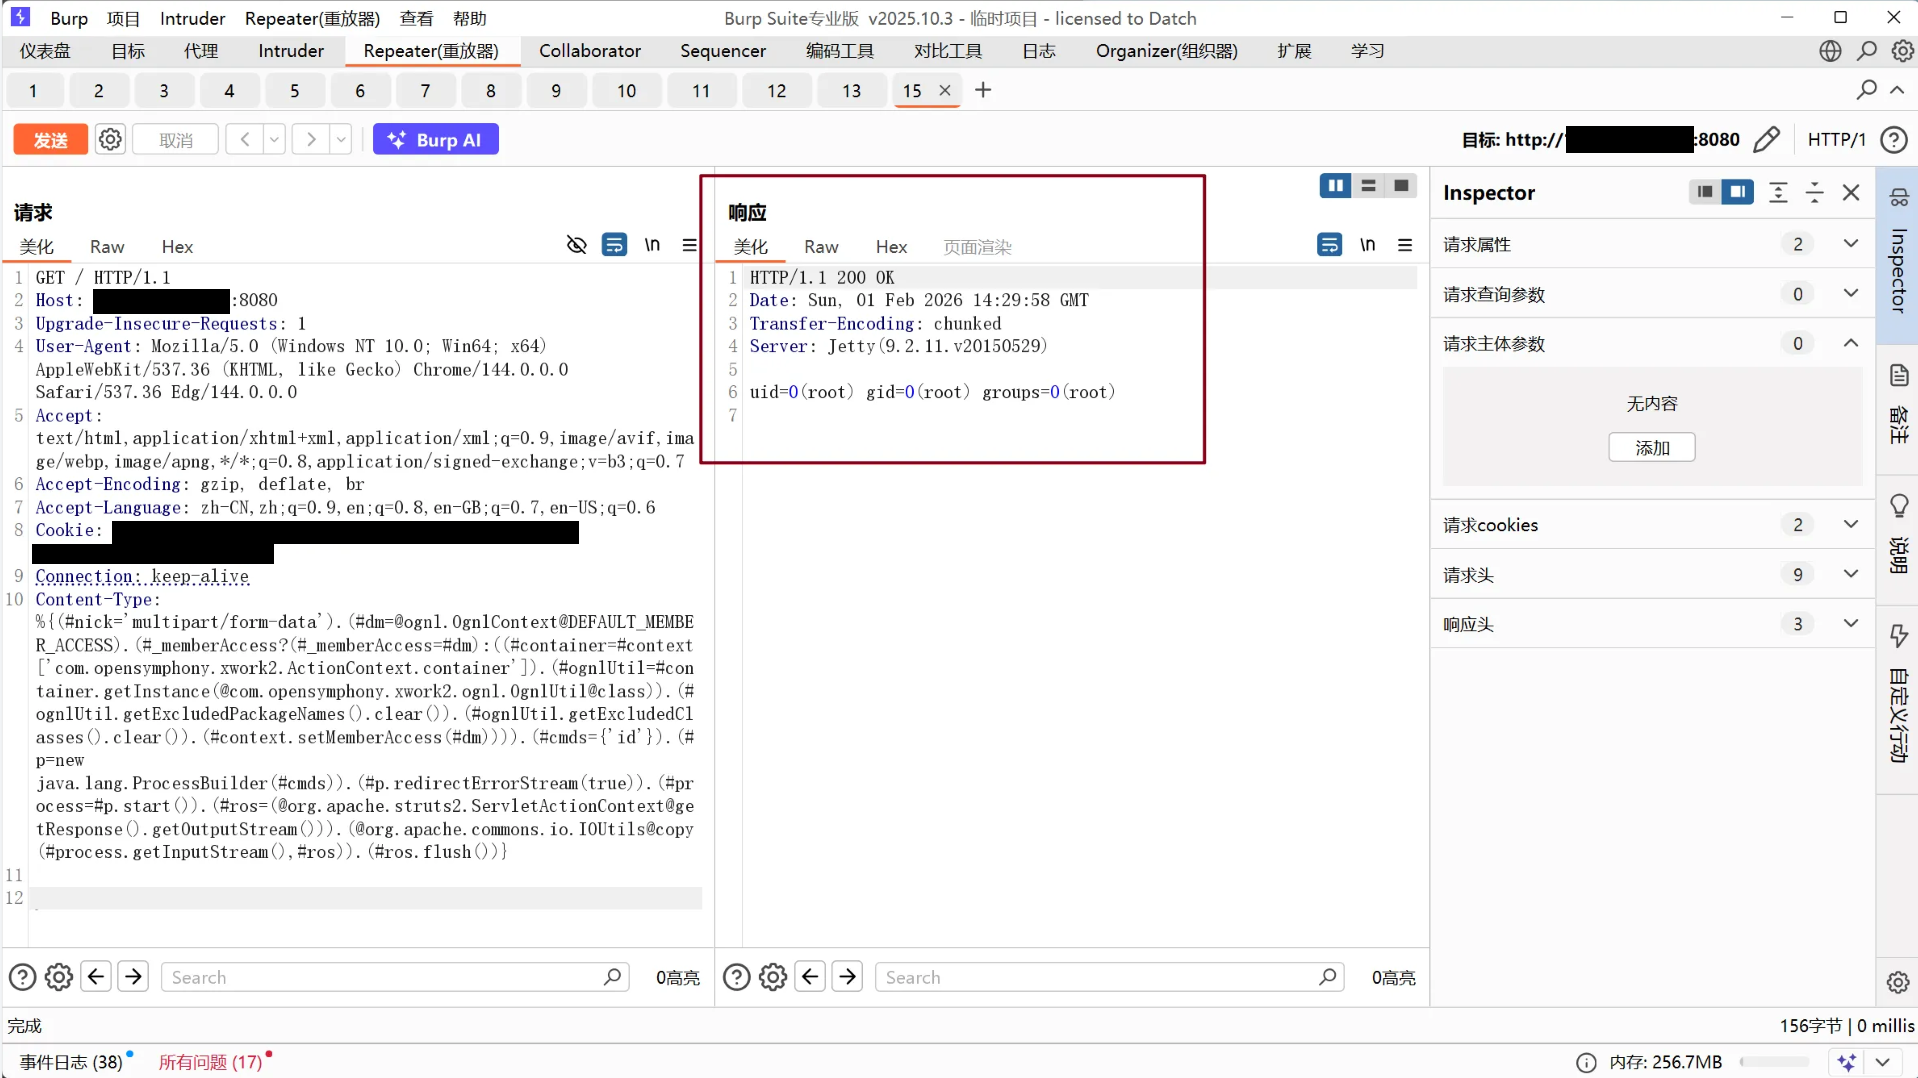Open back-history dropdown arrow
This screenshot has width=1918, height=1078.
click(274, 140)
